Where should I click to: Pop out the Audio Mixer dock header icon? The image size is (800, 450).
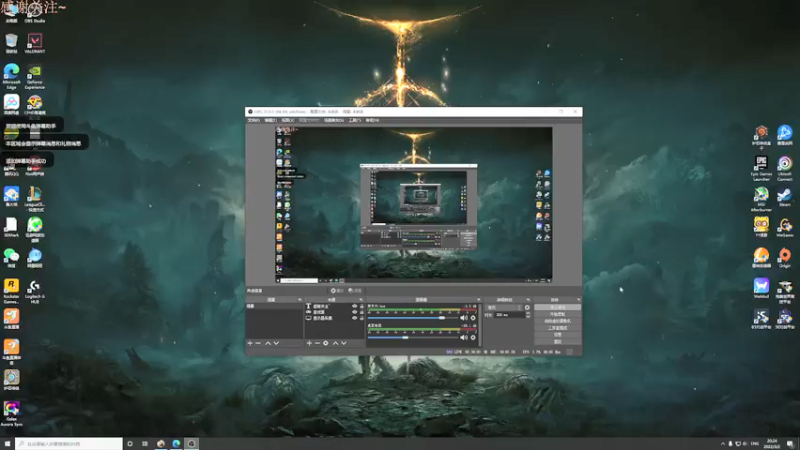point(479,299)
